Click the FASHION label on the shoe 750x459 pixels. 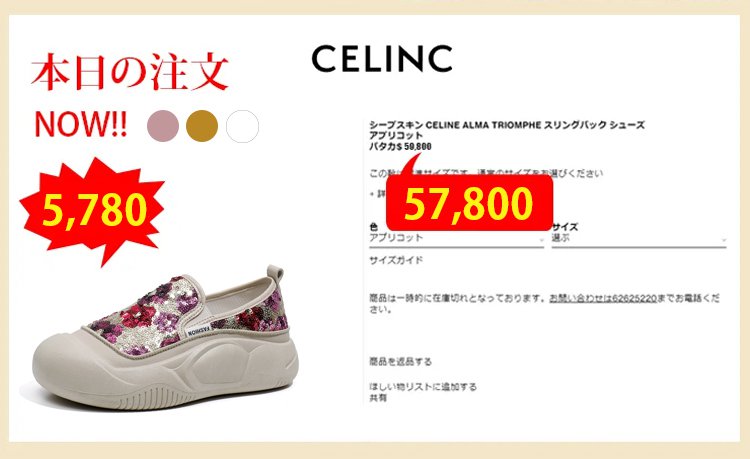[199, 330]
